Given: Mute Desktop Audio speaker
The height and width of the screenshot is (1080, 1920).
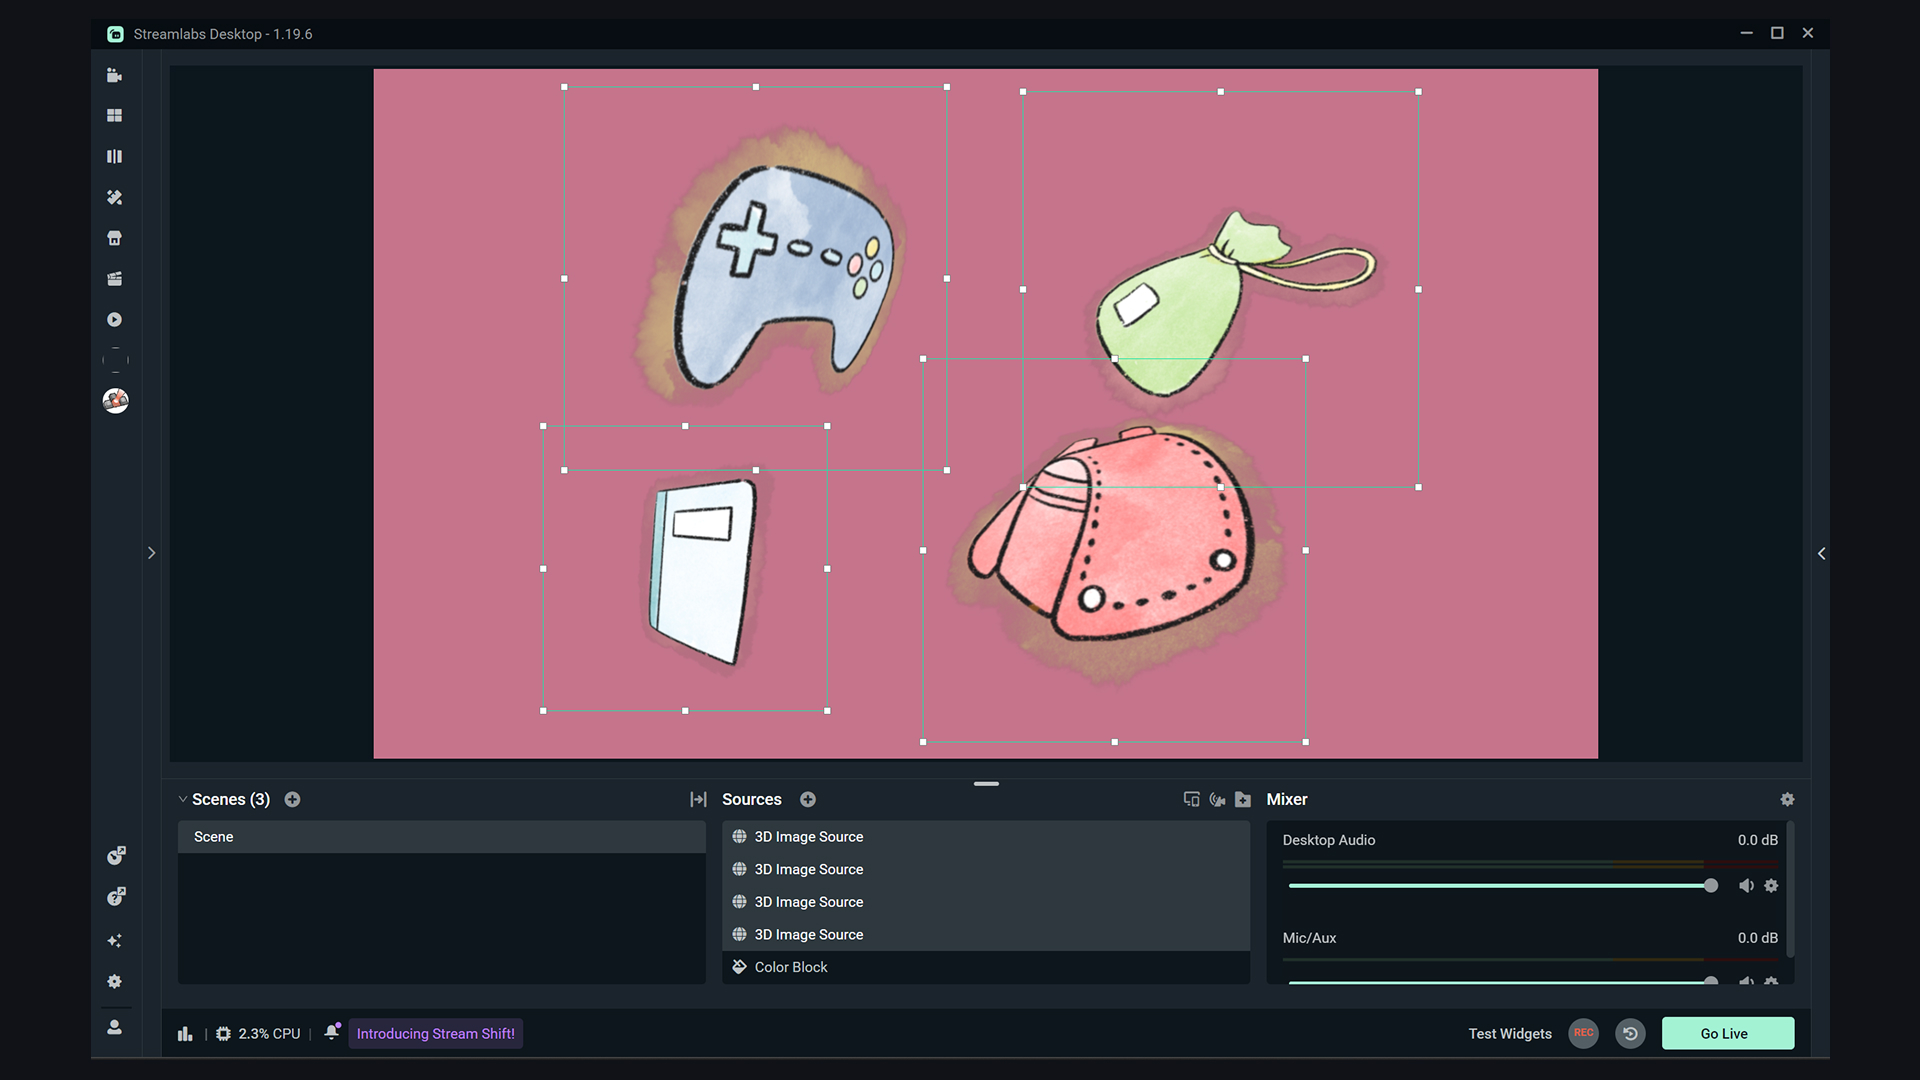Looking at the screenshot, I should tap(1746, 886).
